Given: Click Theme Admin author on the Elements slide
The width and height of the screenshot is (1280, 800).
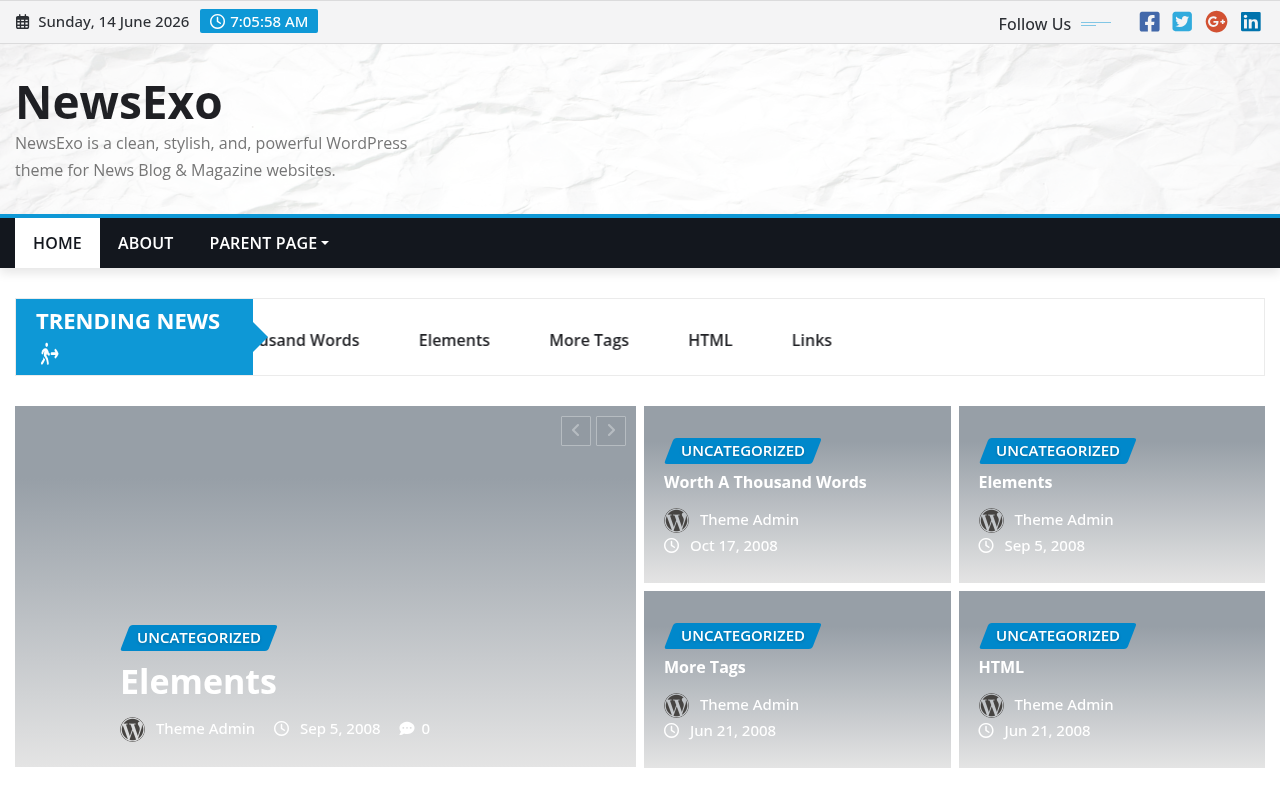Looking at the screenshot, I should (205, 729).
